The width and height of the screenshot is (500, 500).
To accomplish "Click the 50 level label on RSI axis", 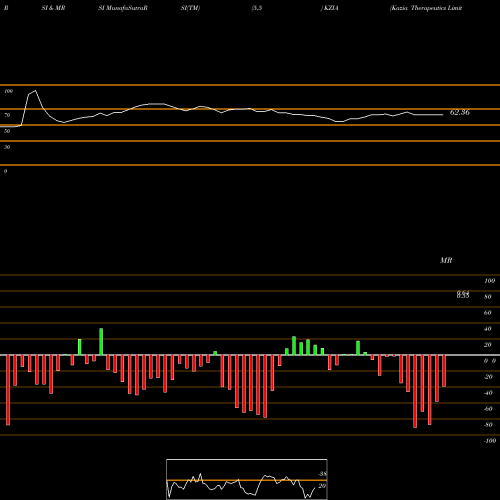I will (7, 131).
